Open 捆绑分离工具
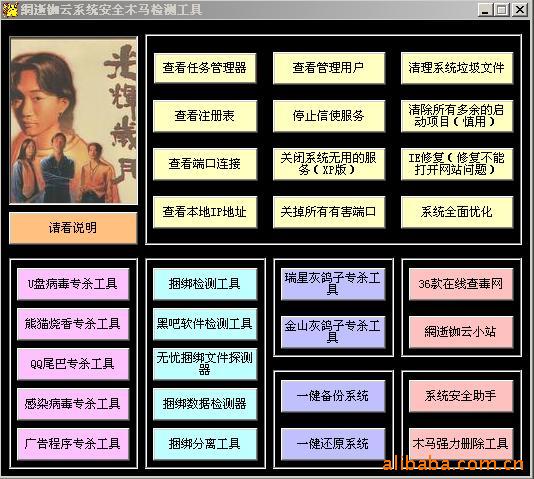 click(205, 444)
